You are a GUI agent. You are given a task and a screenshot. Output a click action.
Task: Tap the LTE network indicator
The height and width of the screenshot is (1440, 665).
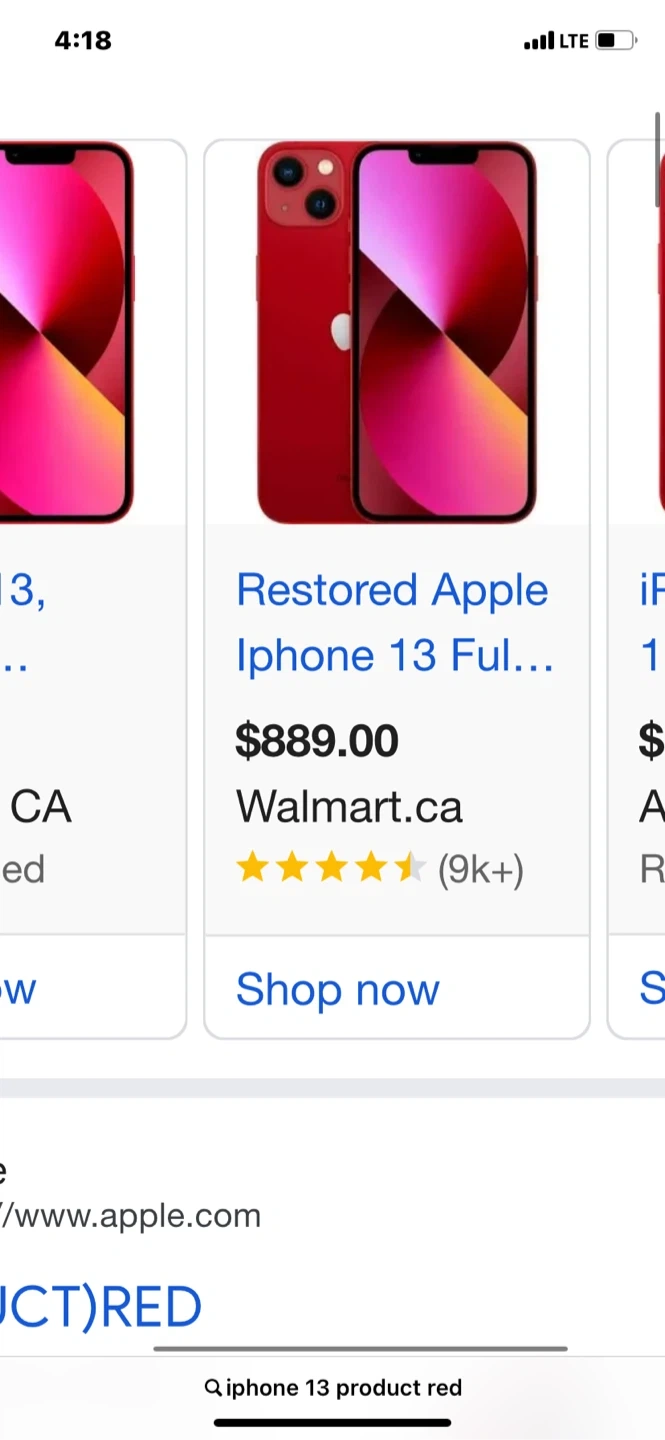pos(574,41)
